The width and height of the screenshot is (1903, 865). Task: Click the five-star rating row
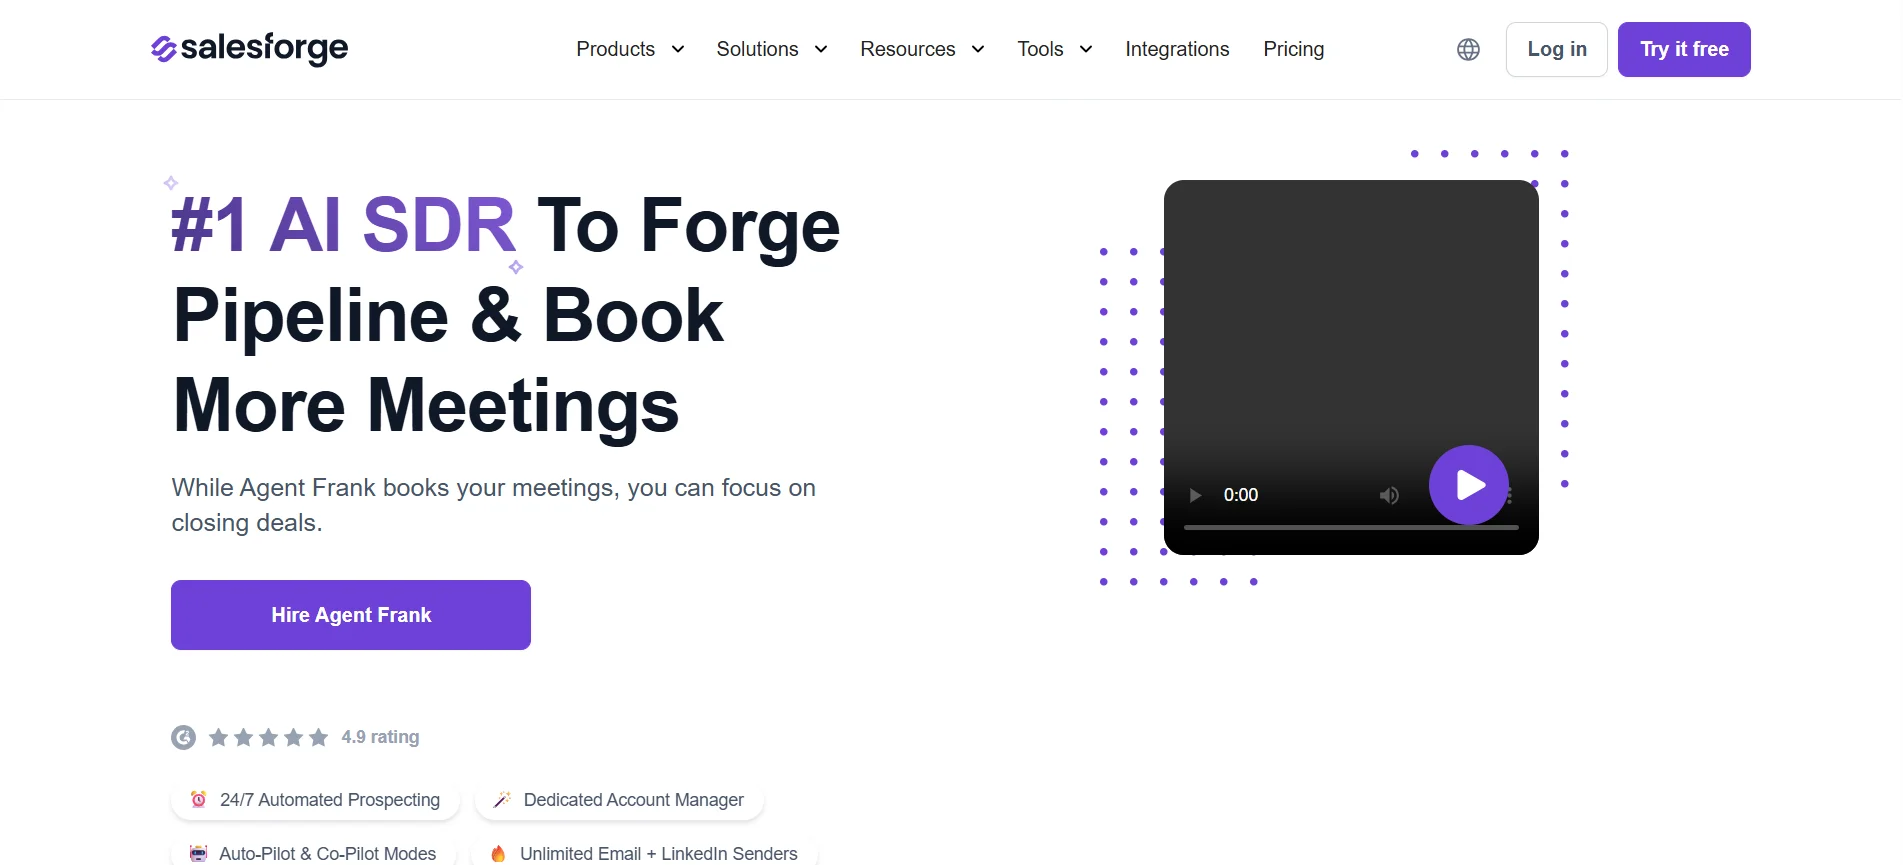268,737
